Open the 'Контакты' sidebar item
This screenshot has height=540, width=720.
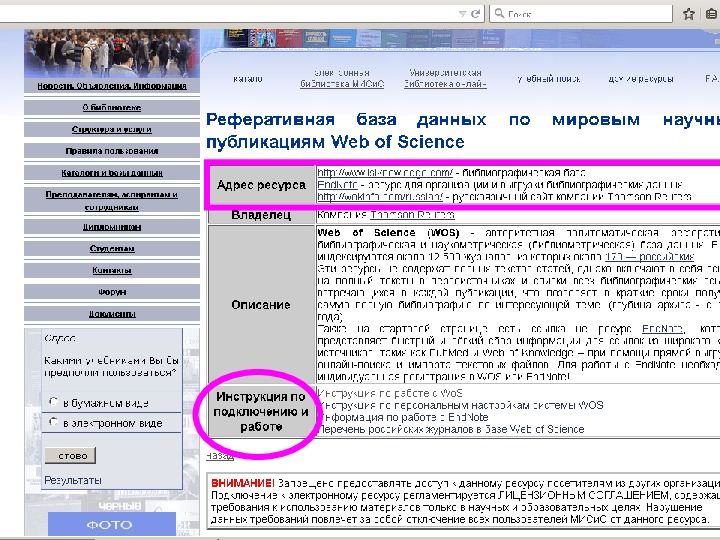(112, 270)
